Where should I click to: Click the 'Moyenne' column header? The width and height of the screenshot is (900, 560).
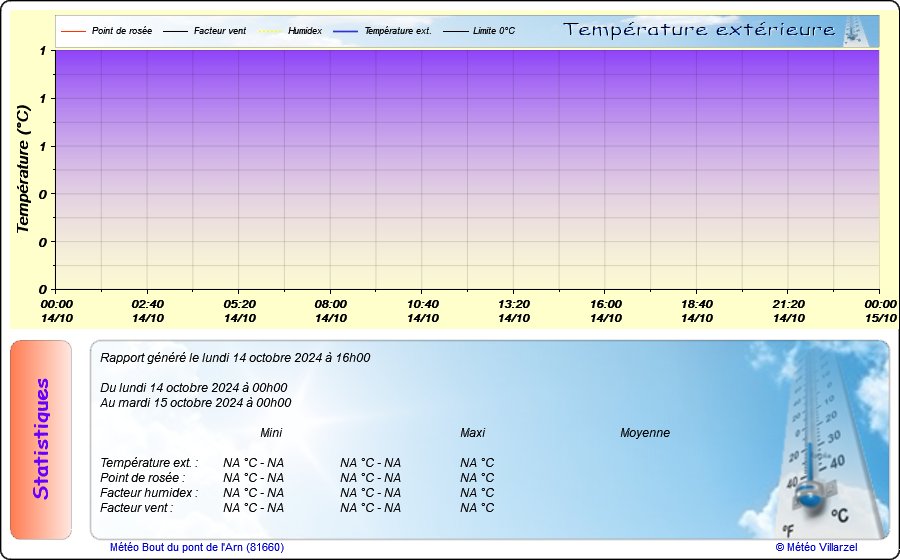pyautogui.click(x=645, y=433)
